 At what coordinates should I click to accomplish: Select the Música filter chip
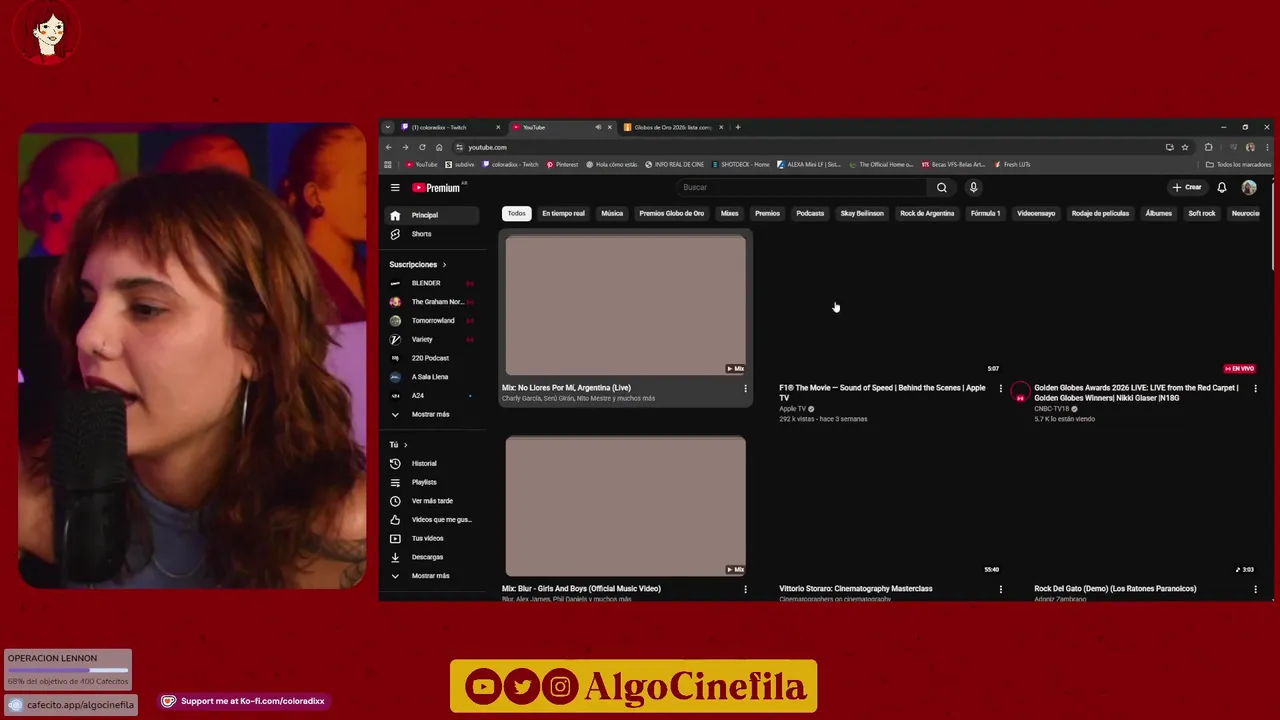point(612,213)
